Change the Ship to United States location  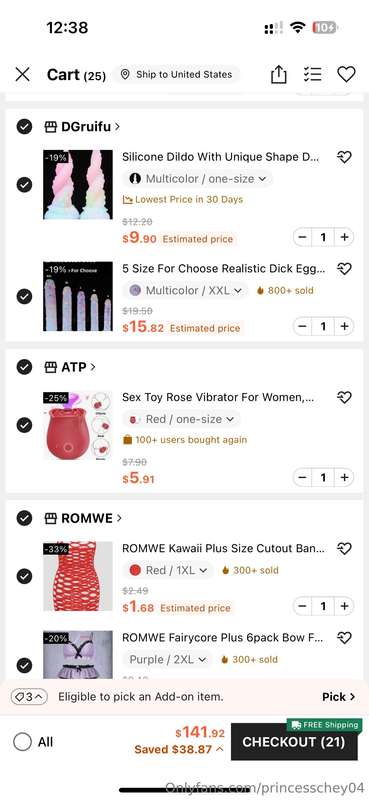[176, 74]
